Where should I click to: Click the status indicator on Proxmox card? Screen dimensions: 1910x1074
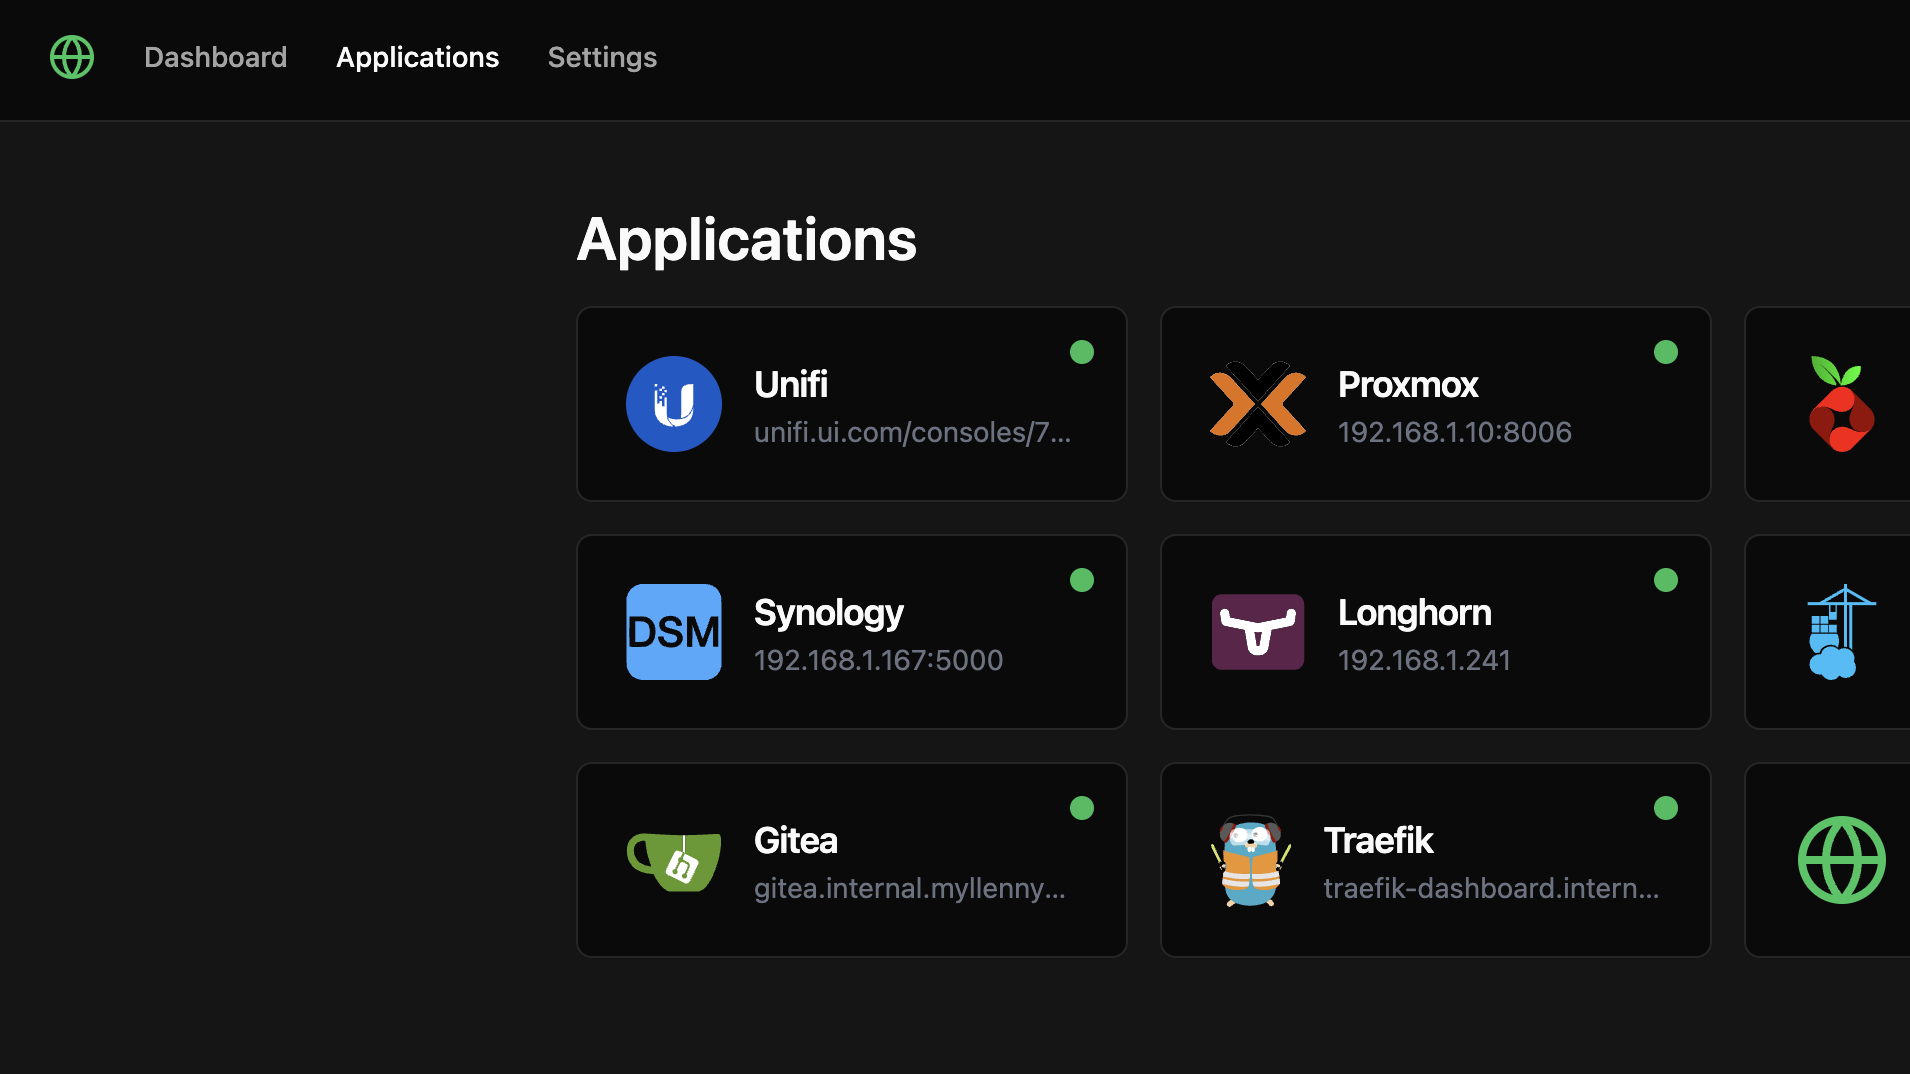[1665, 352]
